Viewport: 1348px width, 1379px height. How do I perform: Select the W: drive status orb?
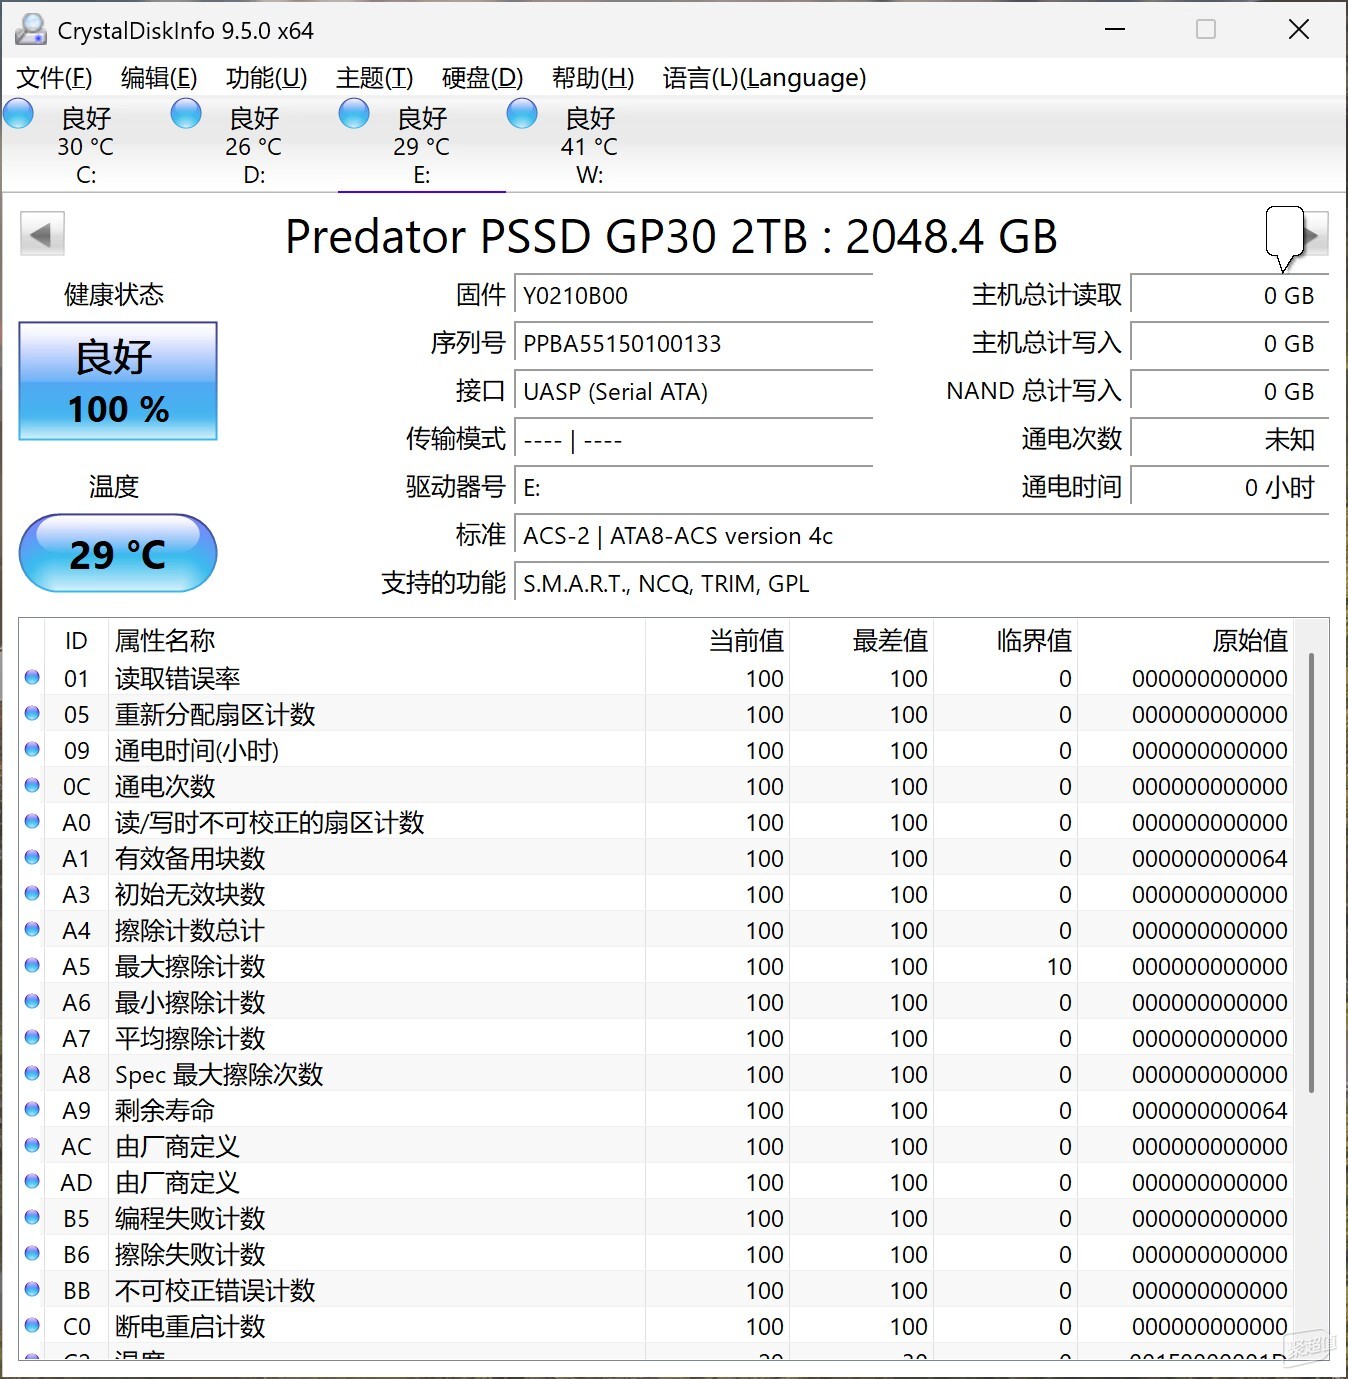522,114
